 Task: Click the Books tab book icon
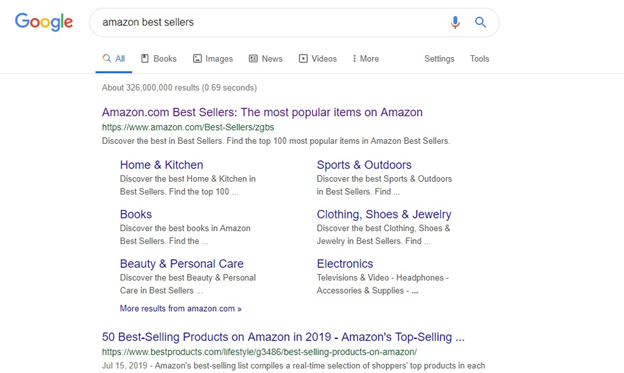(x=145, y=59)
